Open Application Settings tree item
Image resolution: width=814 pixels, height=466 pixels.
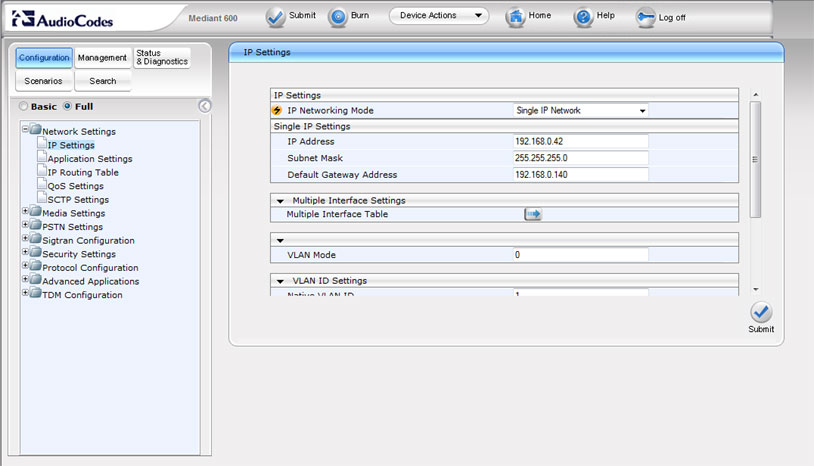click(x=90, y=159)
